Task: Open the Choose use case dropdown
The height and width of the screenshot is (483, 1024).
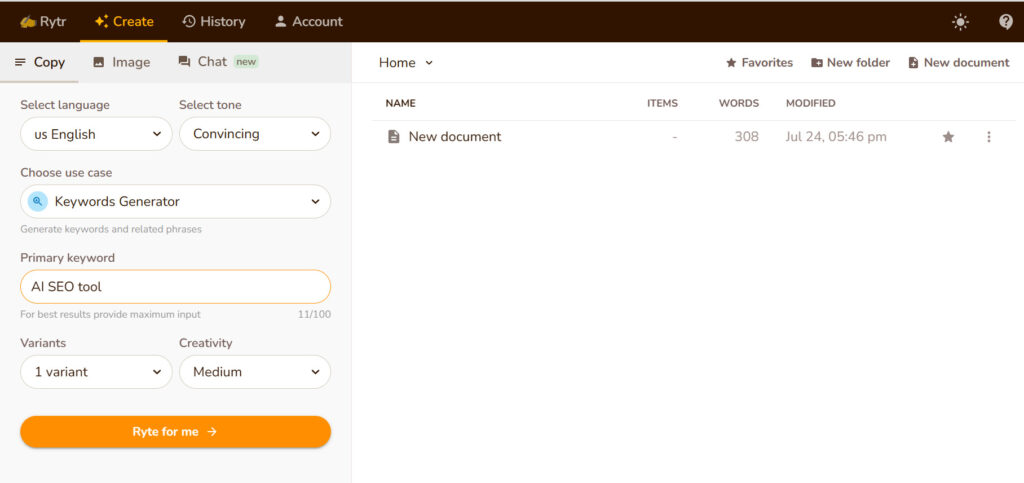Action: tap(175, 202)
